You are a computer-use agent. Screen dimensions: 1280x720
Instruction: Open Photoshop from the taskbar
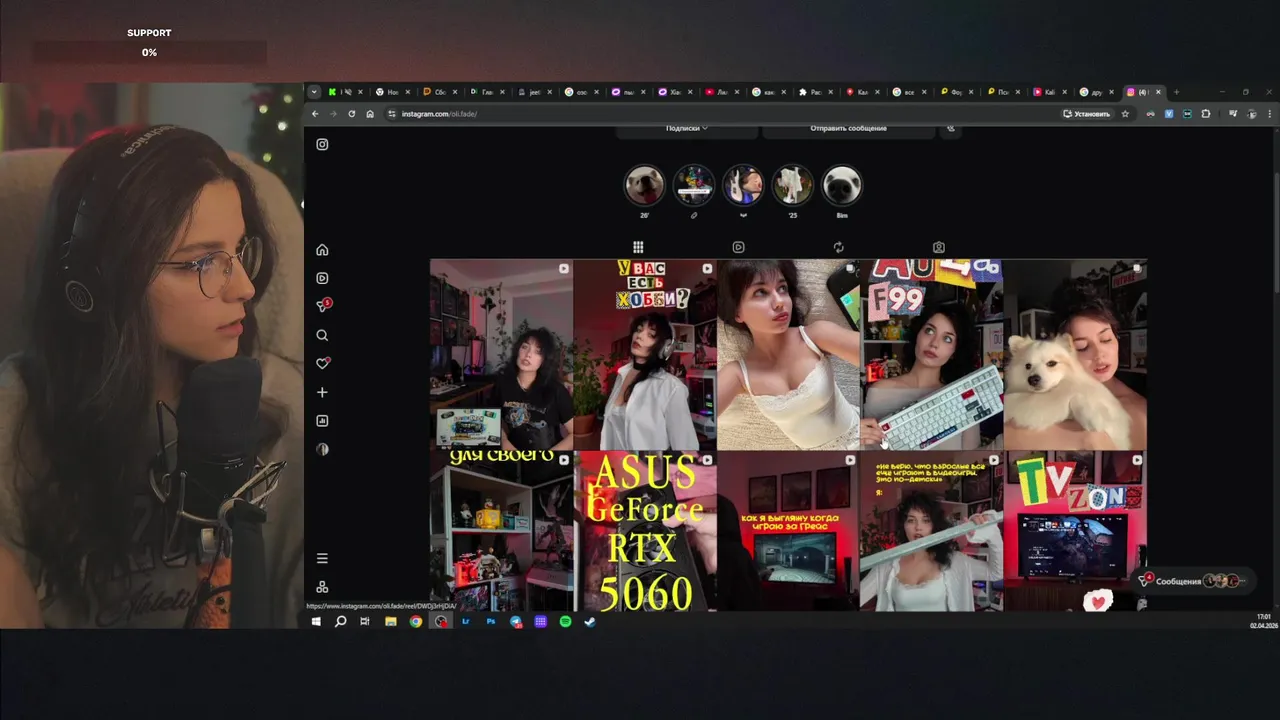click(x=491, y=621)
